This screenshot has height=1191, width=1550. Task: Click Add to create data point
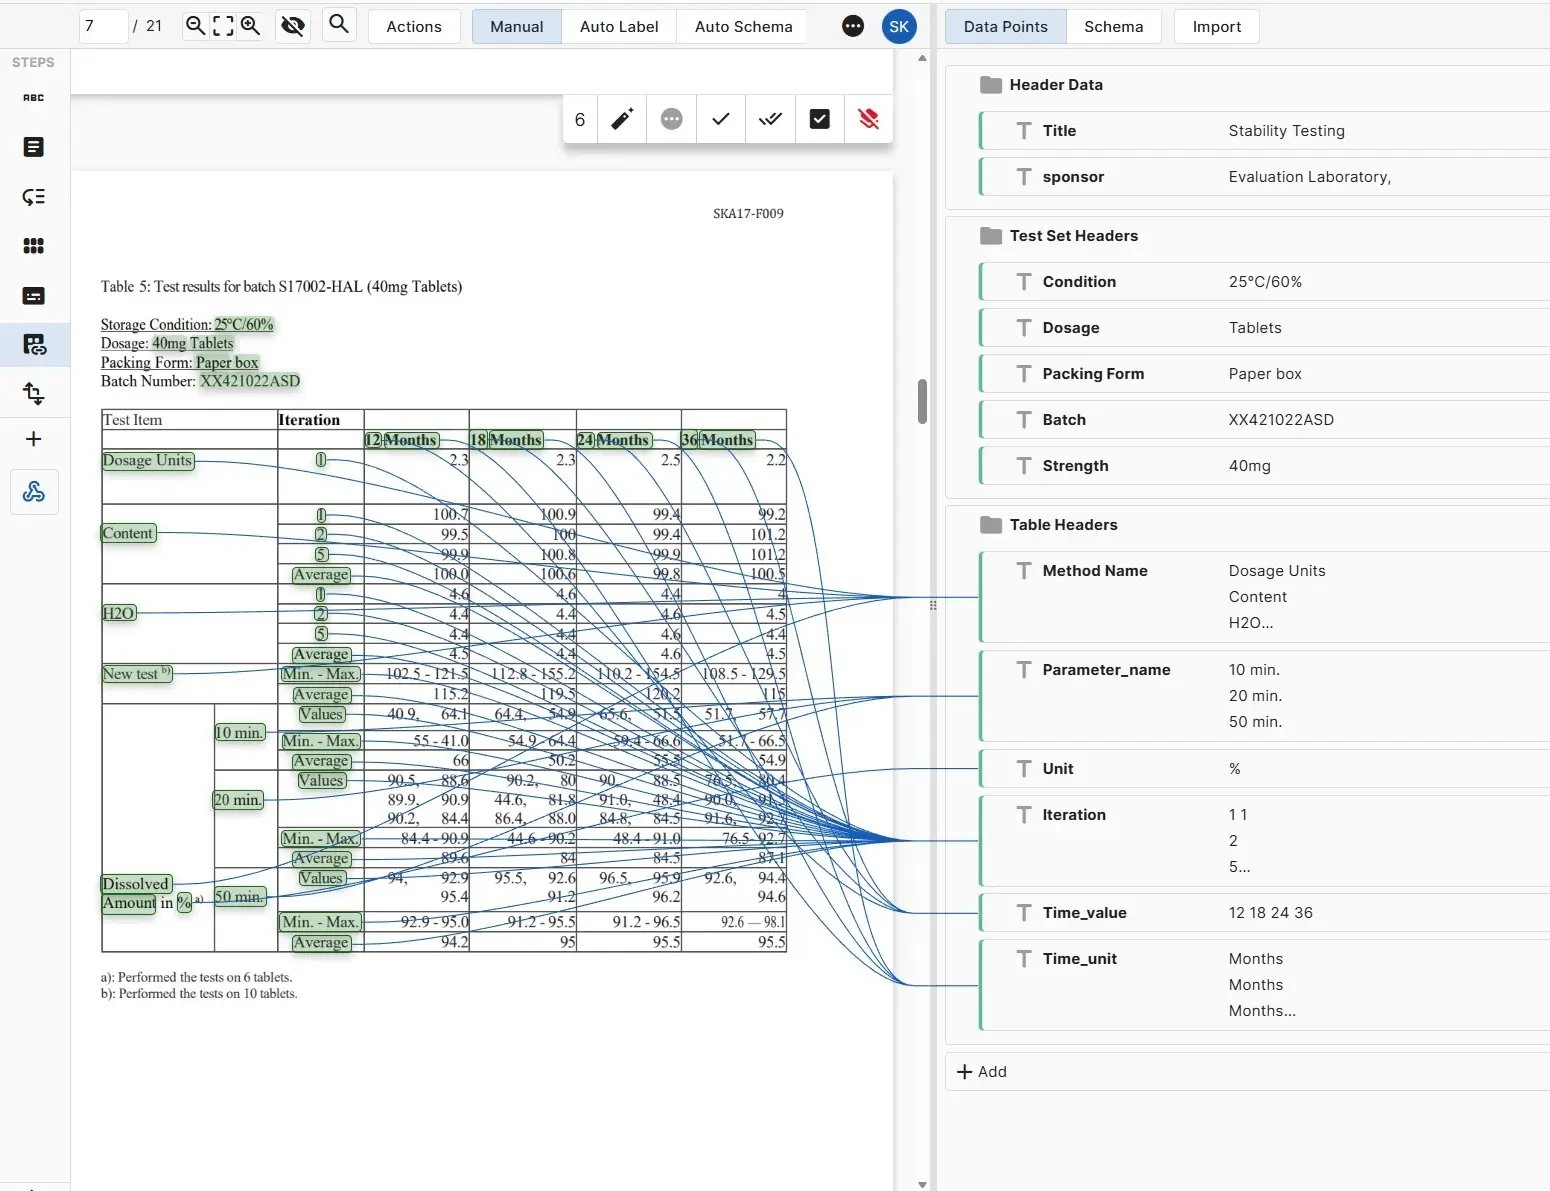point(982,1072)
